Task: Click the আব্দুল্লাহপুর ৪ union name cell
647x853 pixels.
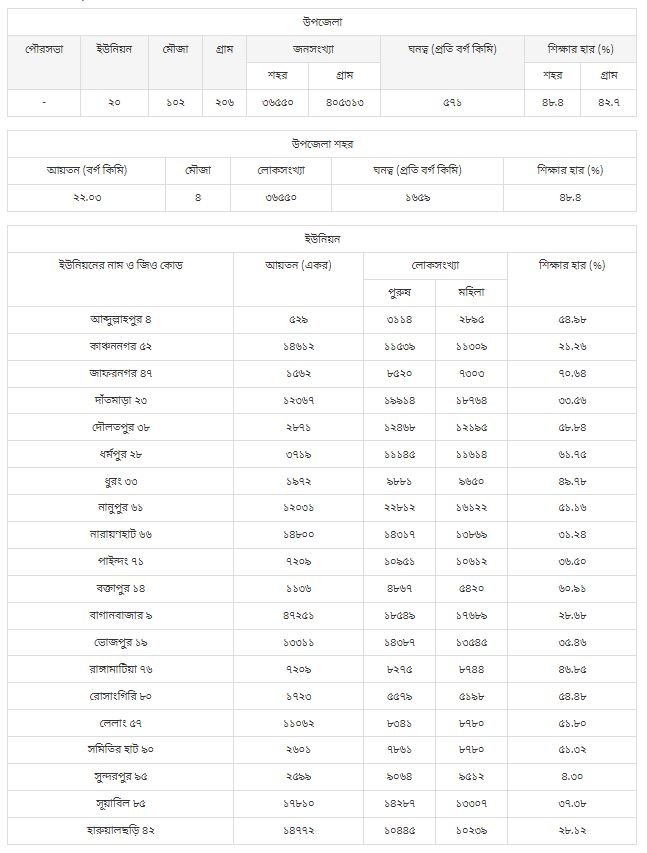Action: (x=120, y=320)
